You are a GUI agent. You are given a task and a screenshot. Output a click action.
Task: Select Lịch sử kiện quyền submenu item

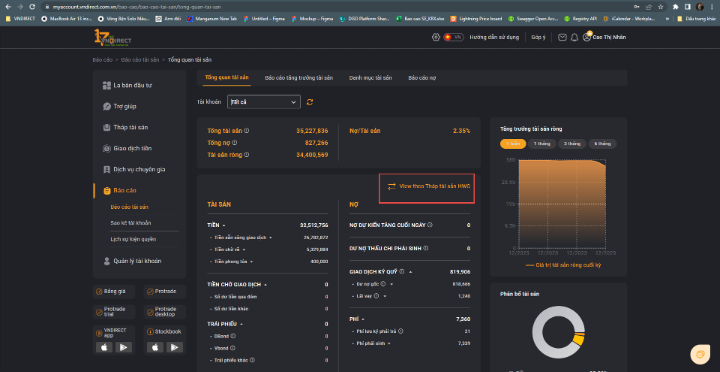tap(133, 239)
